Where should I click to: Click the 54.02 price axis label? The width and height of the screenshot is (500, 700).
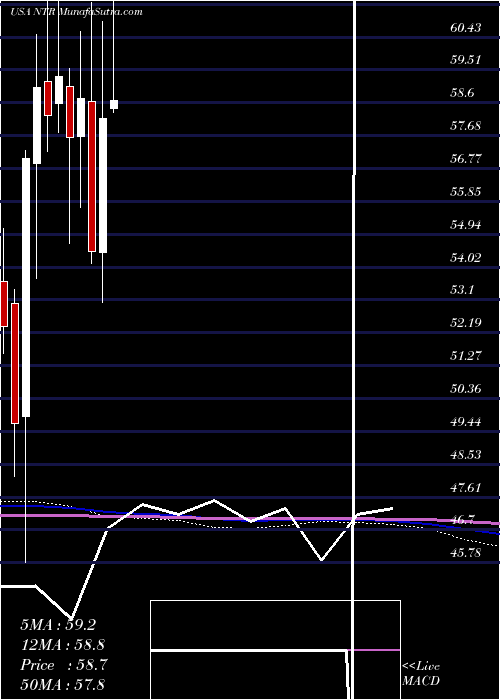coord(466,258)
